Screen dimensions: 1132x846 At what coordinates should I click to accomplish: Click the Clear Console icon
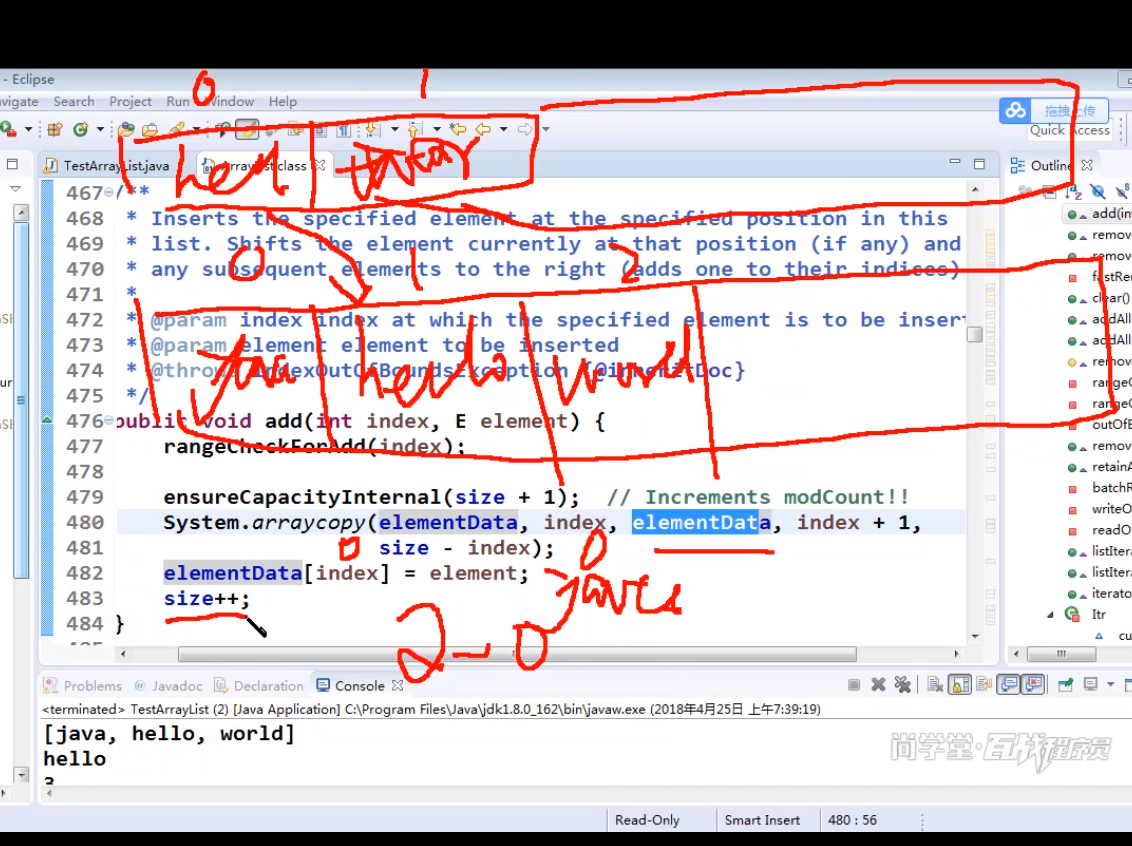tap(935, 684)
